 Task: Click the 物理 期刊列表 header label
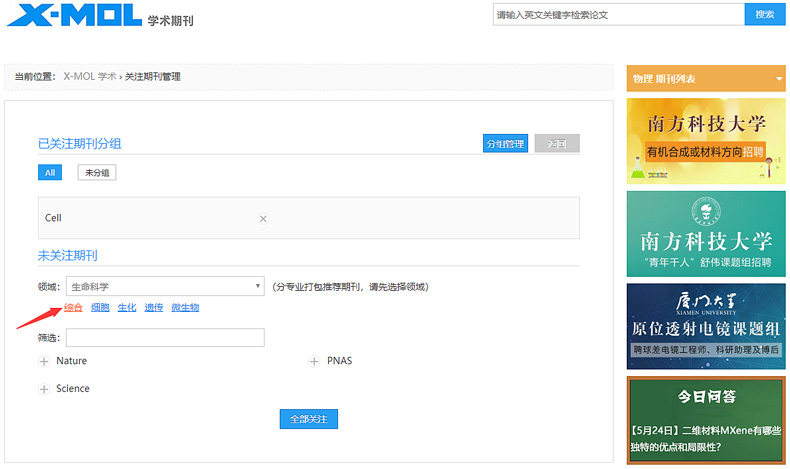pyautogui.click(x=664, y=79)
